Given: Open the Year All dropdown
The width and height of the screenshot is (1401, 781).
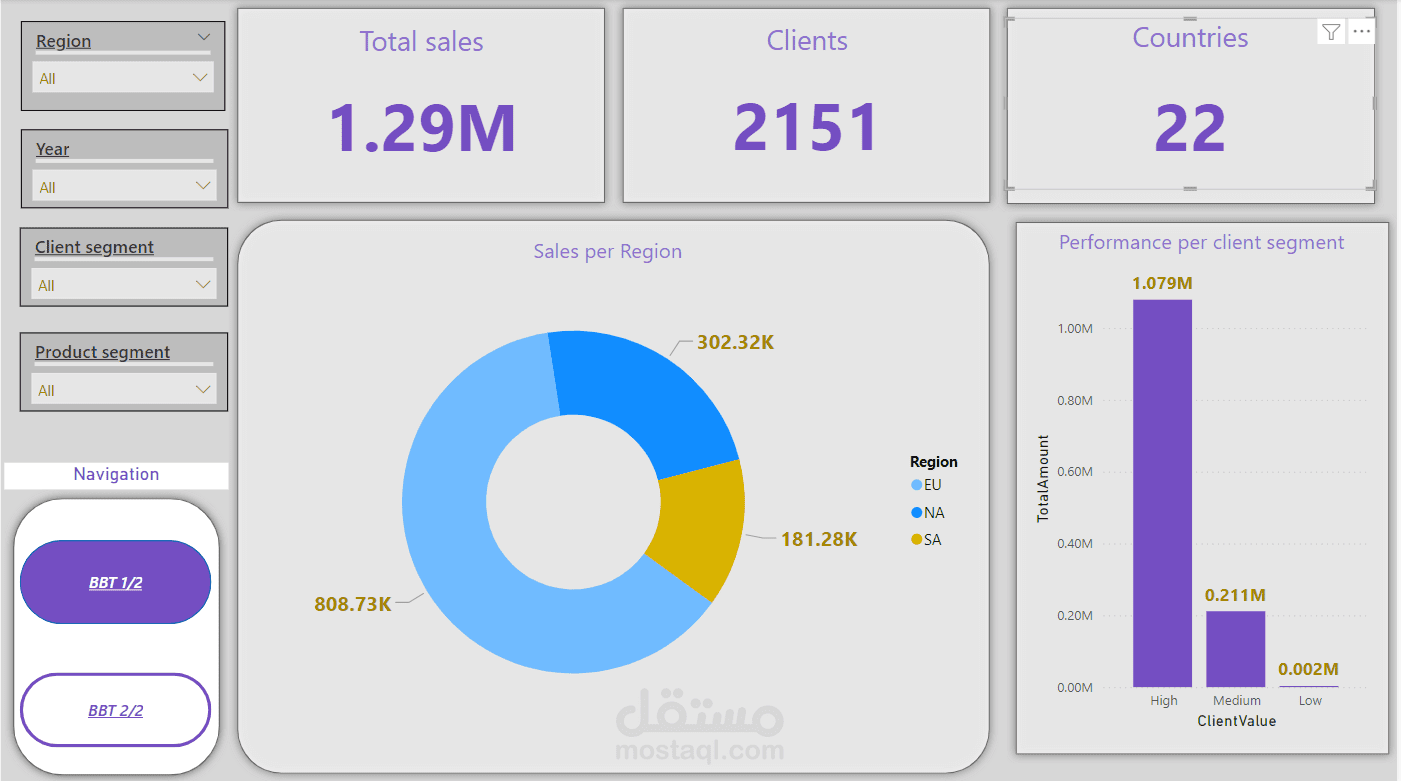Looking at the screenshot, I should click(124, 186).
